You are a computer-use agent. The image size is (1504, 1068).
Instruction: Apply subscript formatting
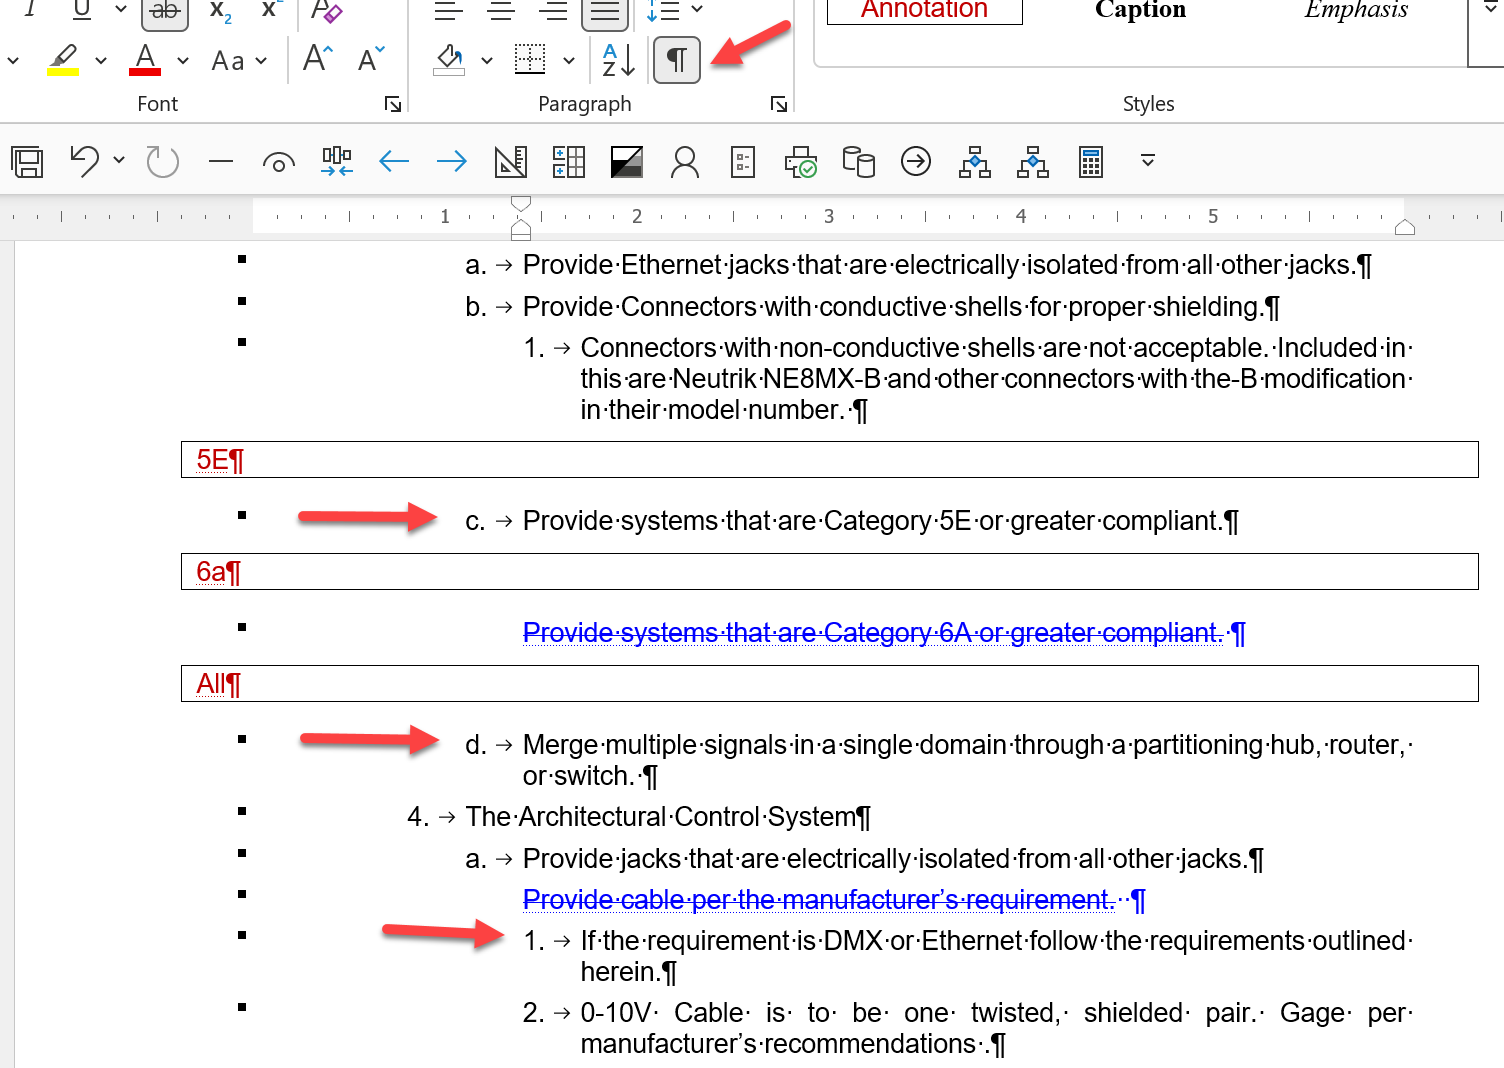tap(221, 11)
